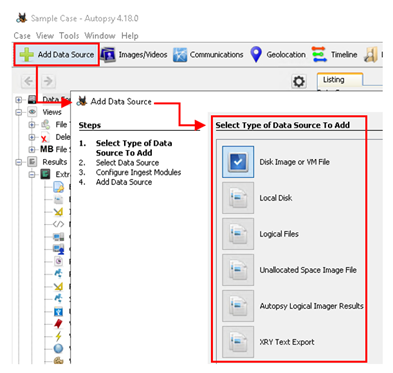
Task: Click the MB File Size icon
Action: [46, 149]
